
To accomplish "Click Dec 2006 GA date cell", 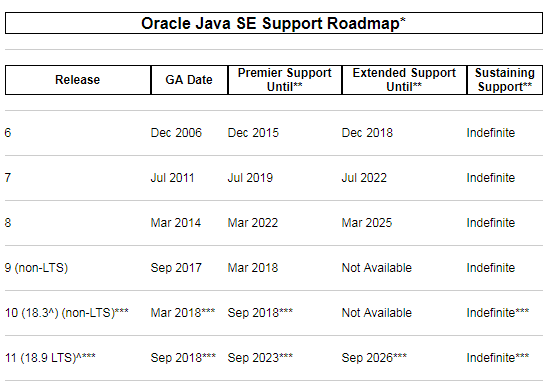I will click(x=176, y=133).
